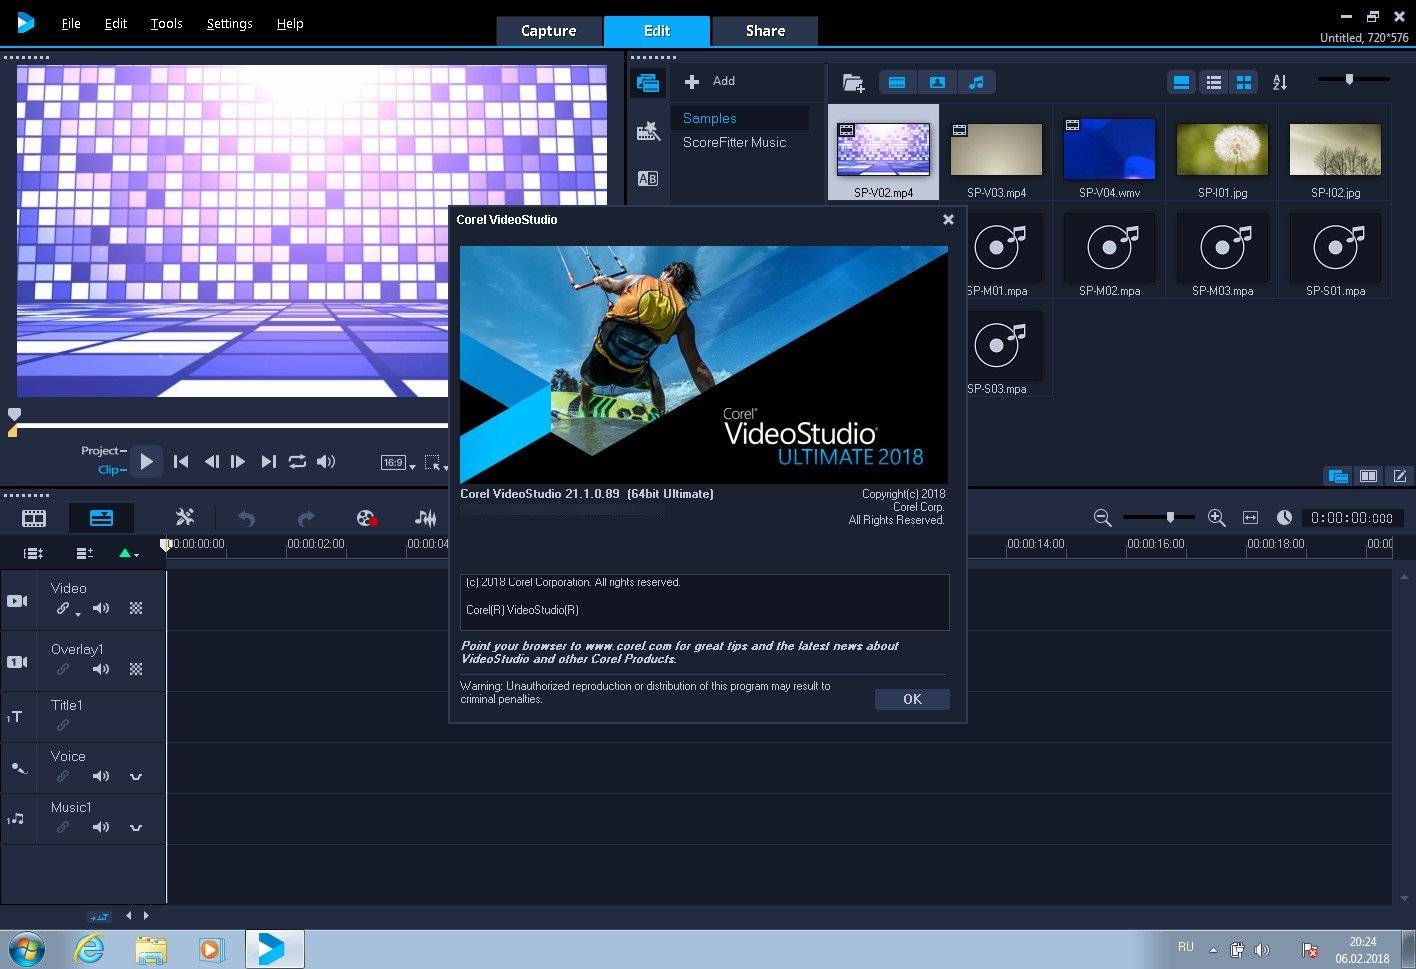Click Add to create a new library folder
The width and height of the screenshot is (1416, 969).
point(711,81)
